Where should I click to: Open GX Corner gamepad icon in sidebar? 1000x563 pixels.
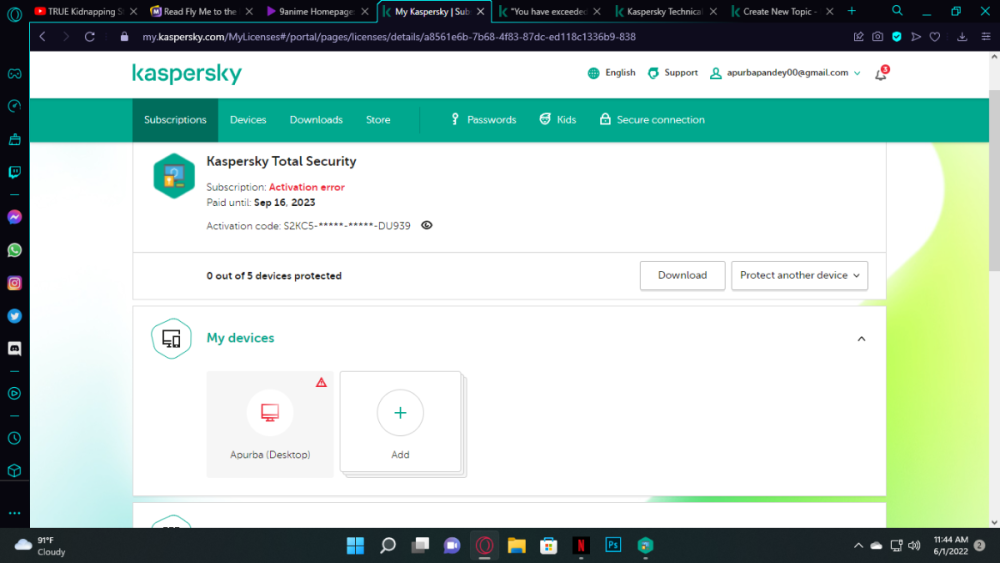pos(14,74)
